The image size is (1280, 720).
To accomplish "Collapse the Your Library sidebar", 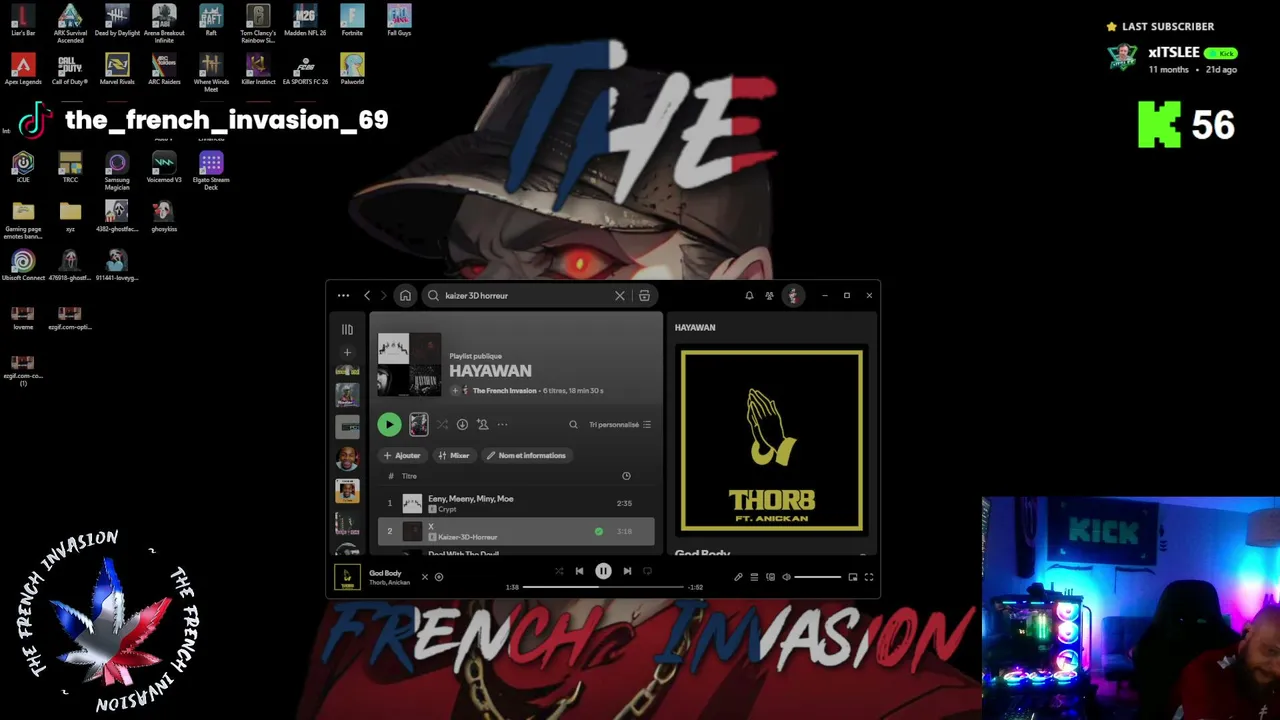I will point(347,329).
